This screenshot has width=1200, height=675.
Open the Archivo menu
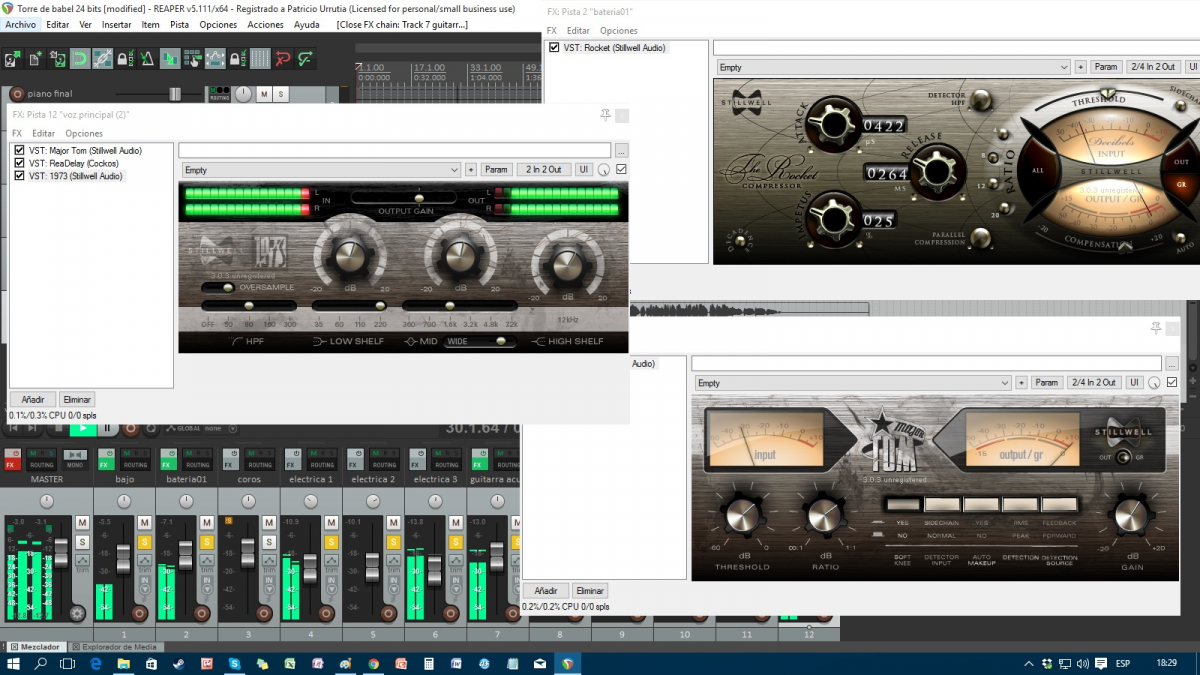20,24
